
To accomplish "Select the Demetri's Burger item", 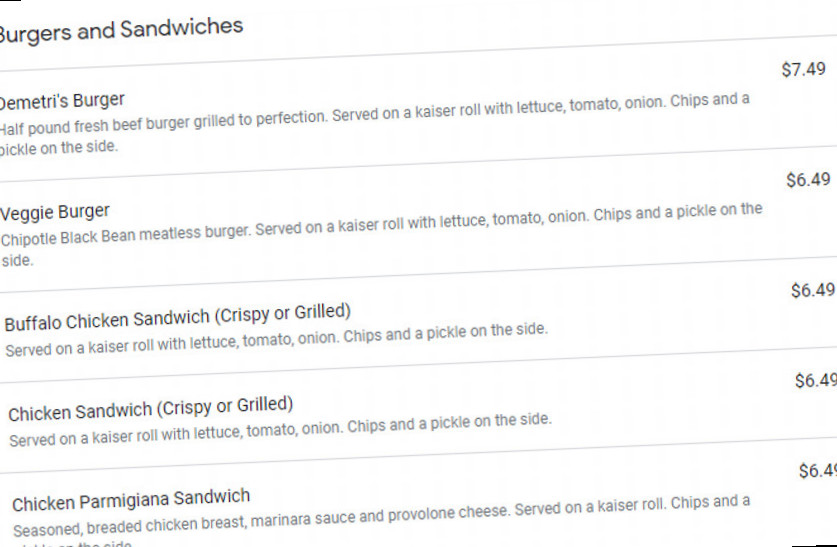I will [x=62, y=100].
